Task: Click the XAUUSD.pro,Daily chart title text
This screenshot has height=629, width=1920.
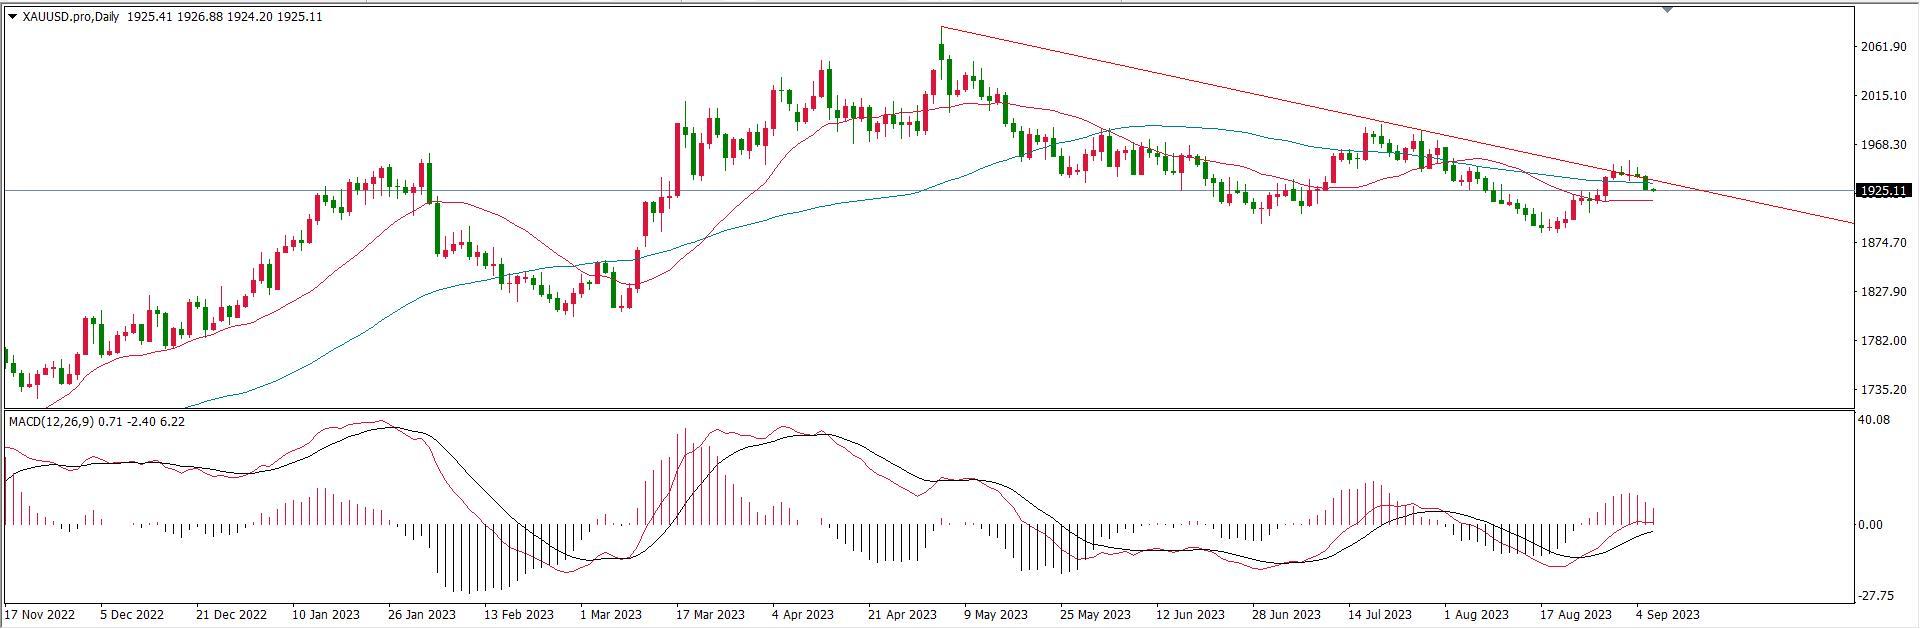Action: point(72,17)
